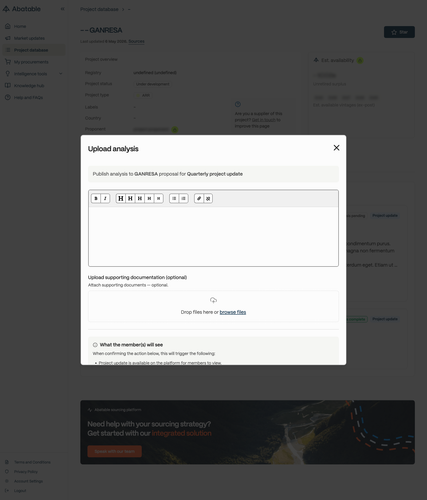Click into the analysis text editor area

(x=213, y=236)
